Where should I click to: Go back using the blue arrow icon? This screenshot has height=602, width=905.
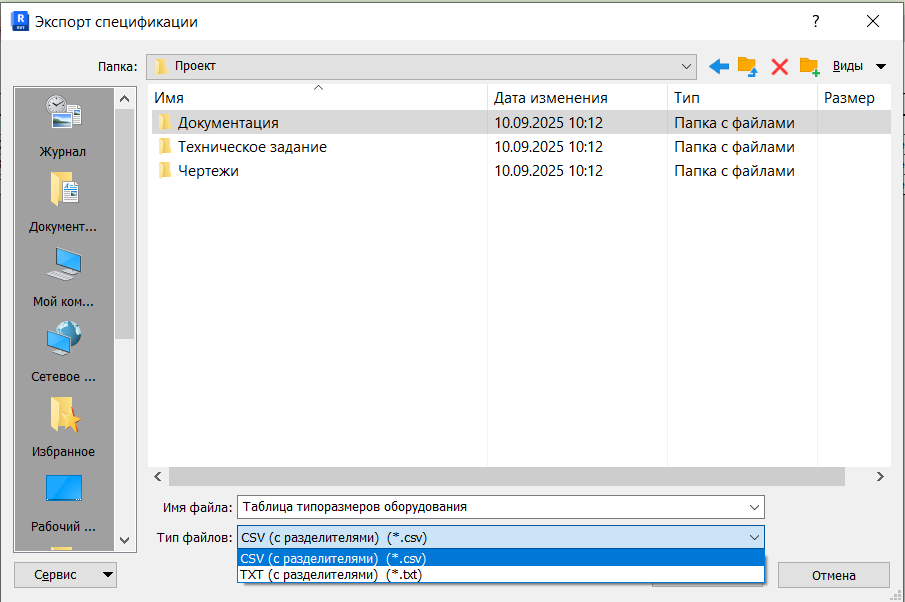[719, 66]
